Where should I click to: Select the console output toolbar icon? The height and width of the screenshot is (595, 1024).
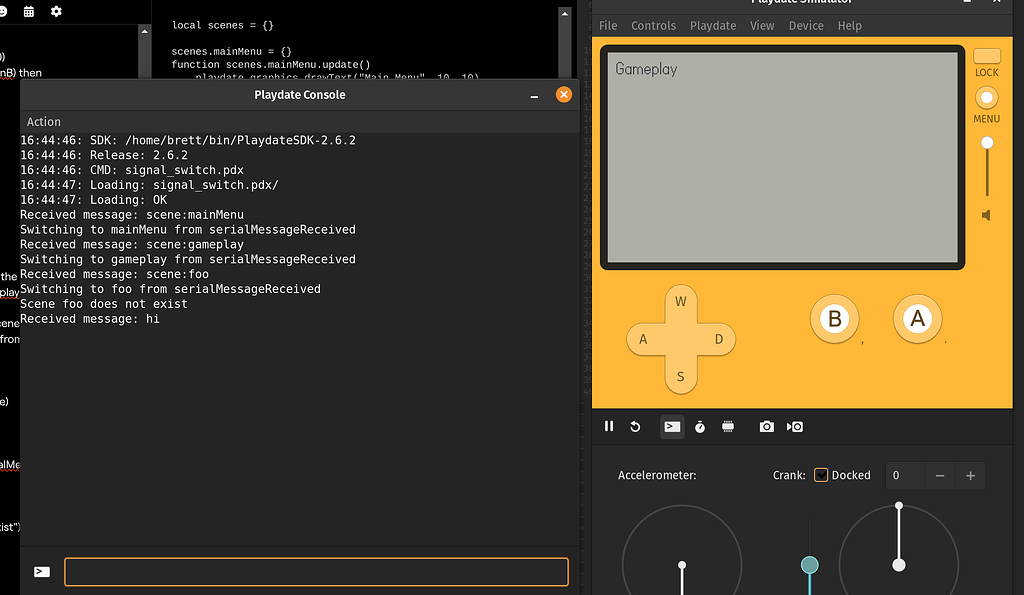672,426
